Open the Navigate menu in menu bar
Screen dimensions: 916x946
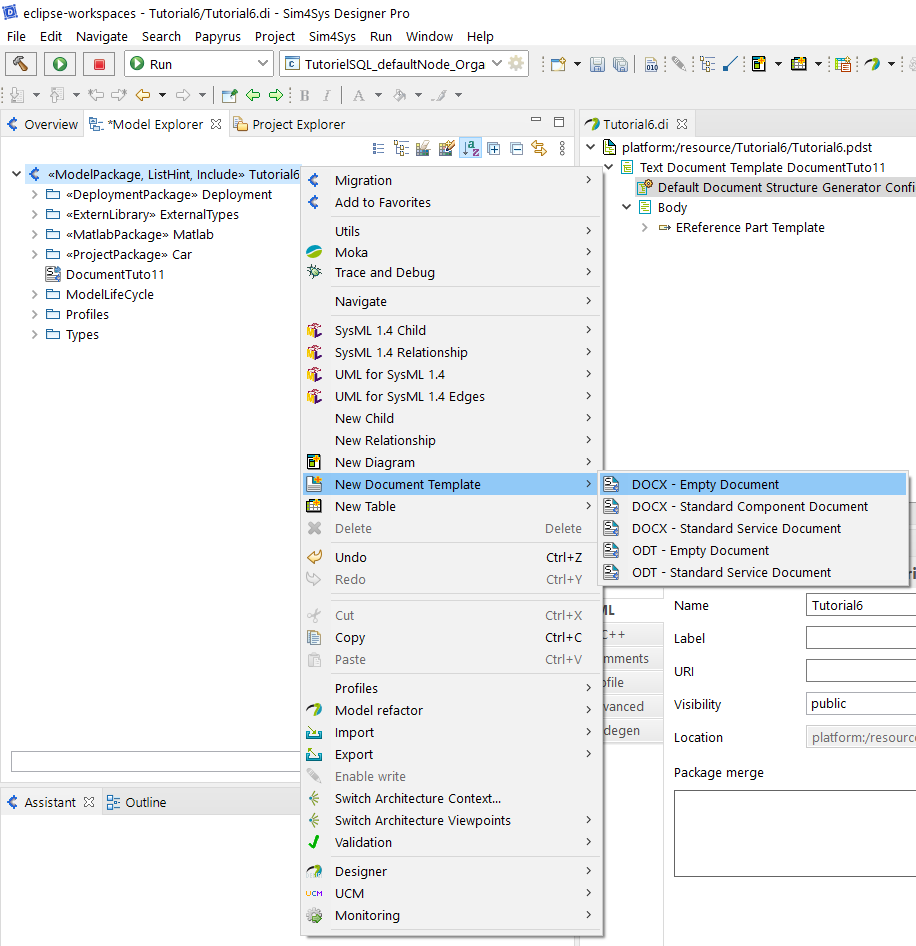(x=101, y=37)
